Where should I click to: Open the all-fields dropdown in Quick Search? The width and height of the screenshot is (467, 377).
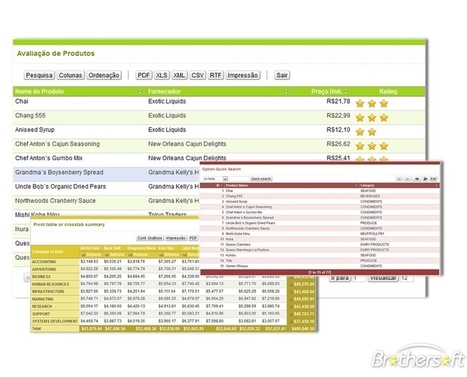coord(212,179)
